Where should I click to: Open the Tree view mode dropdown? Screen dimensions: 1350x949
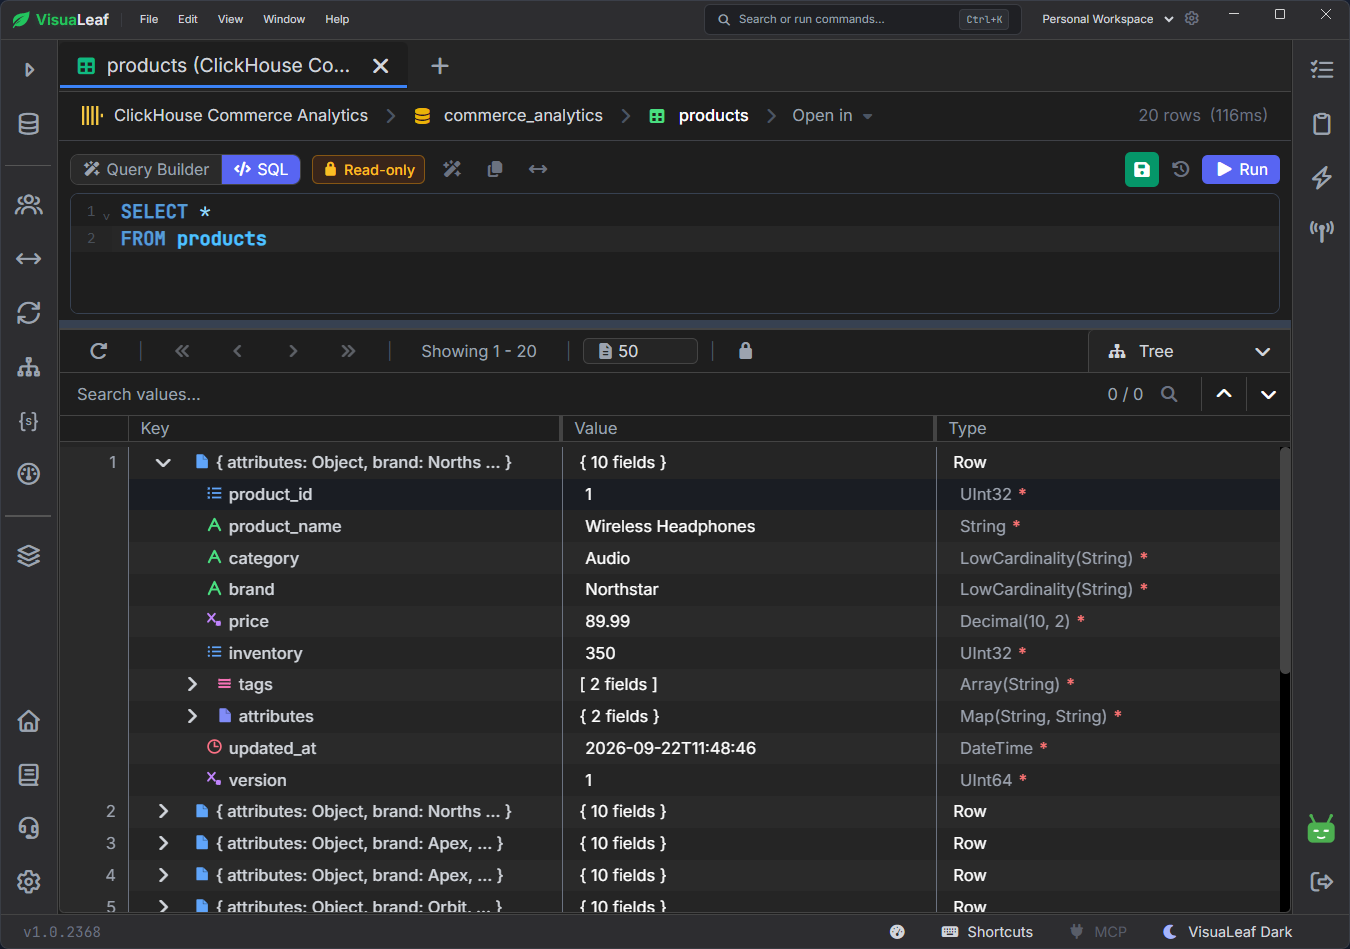(x=1189, y=351)
